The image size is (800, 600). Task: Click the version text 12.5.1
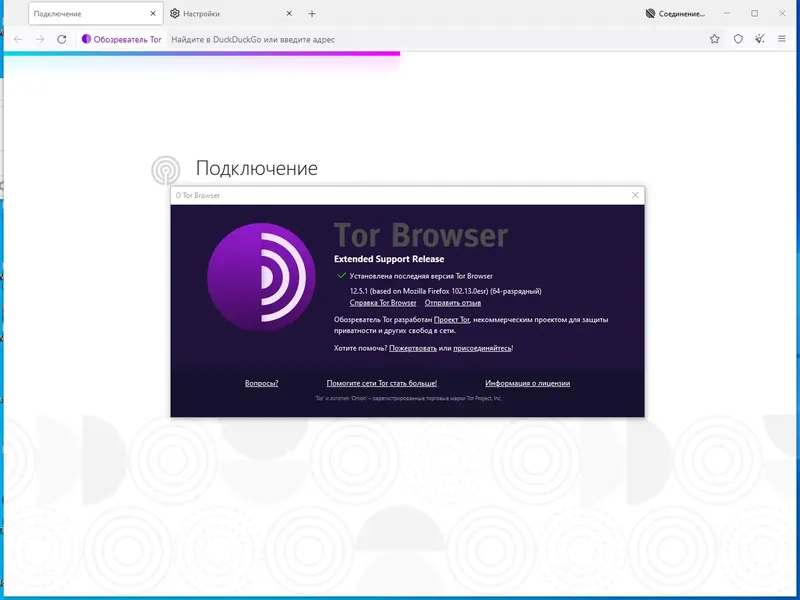point(445,291)
